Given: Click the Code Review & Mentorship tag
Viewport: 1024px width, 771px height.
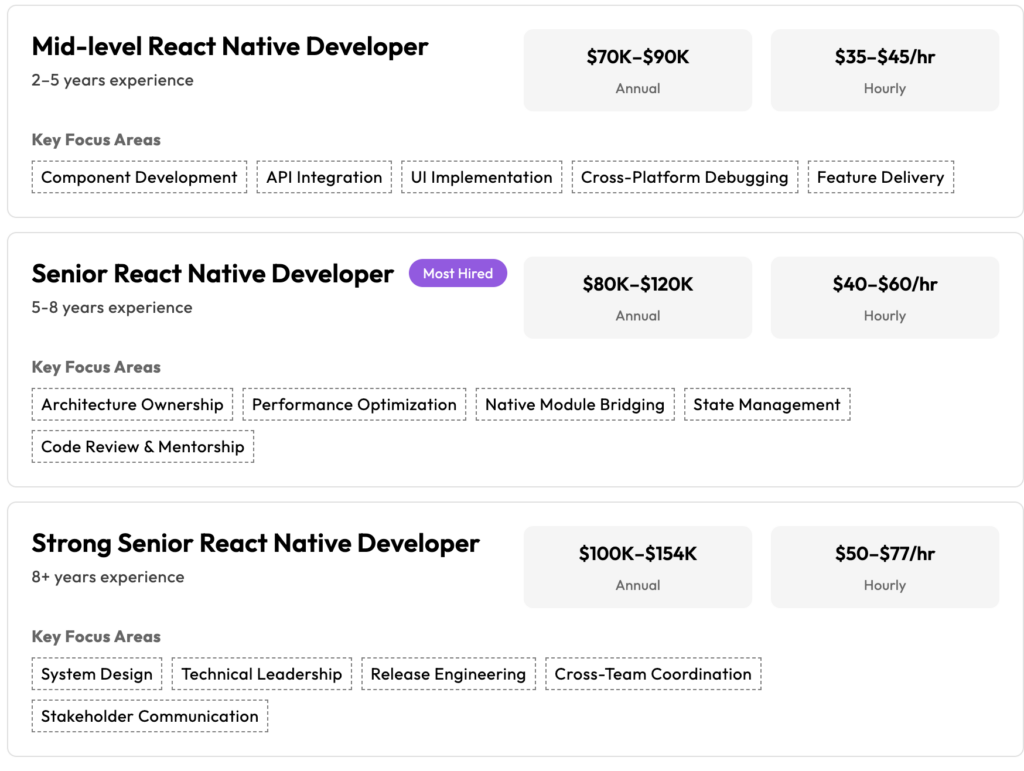Looking at the screenshot, I should [142, 447].
